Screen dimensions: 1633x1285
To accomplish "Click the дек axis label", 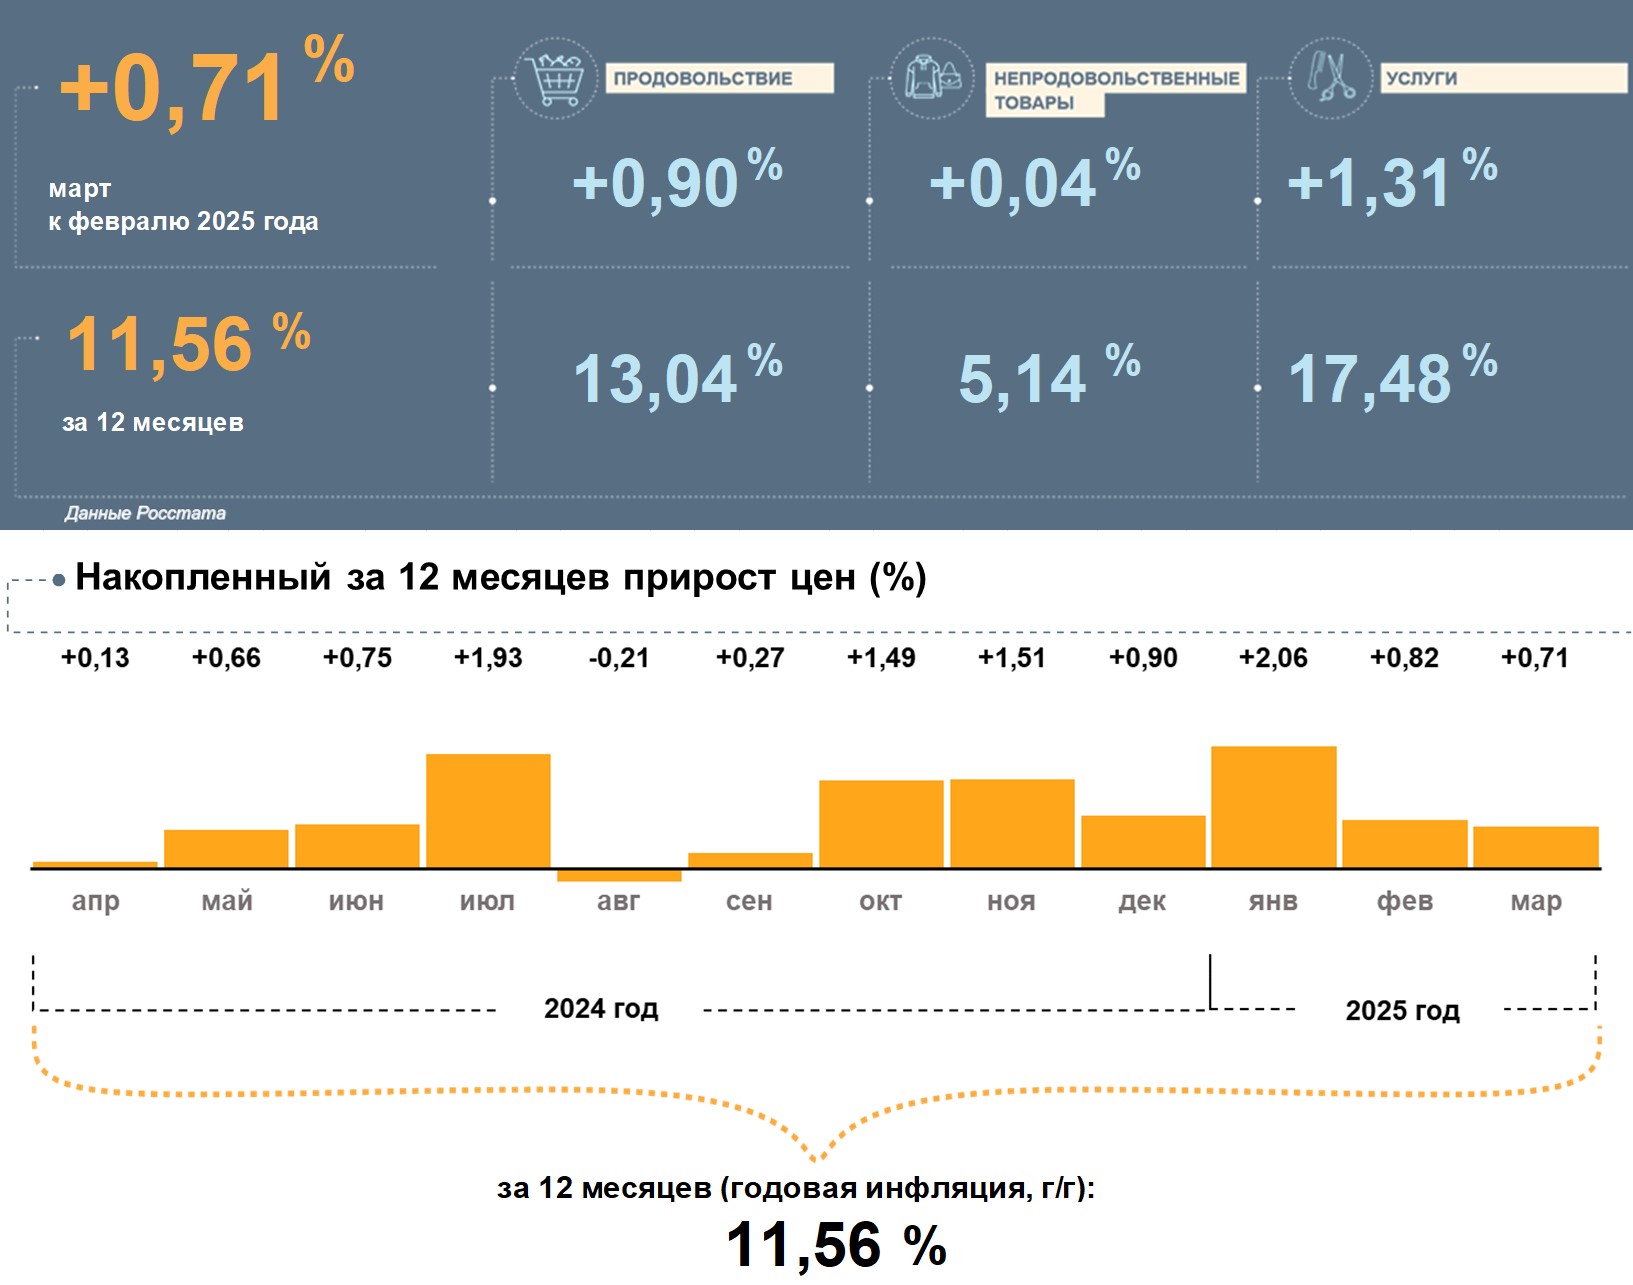I will [1142, 902].
